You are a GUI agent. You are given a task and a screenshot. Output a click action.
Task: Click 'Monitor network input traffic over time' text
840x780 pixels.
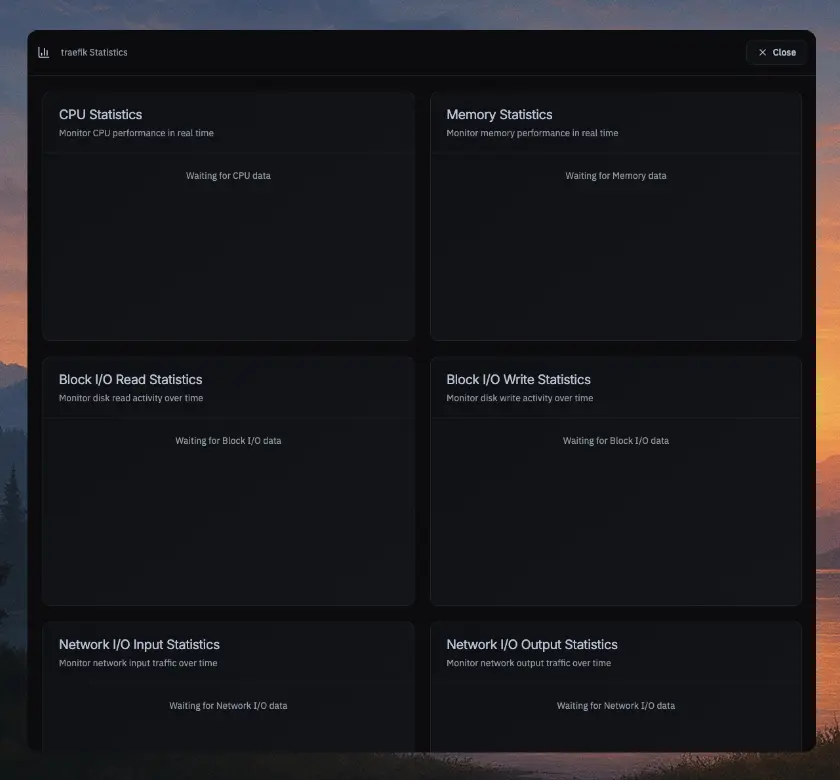click(x=138, y=663)
